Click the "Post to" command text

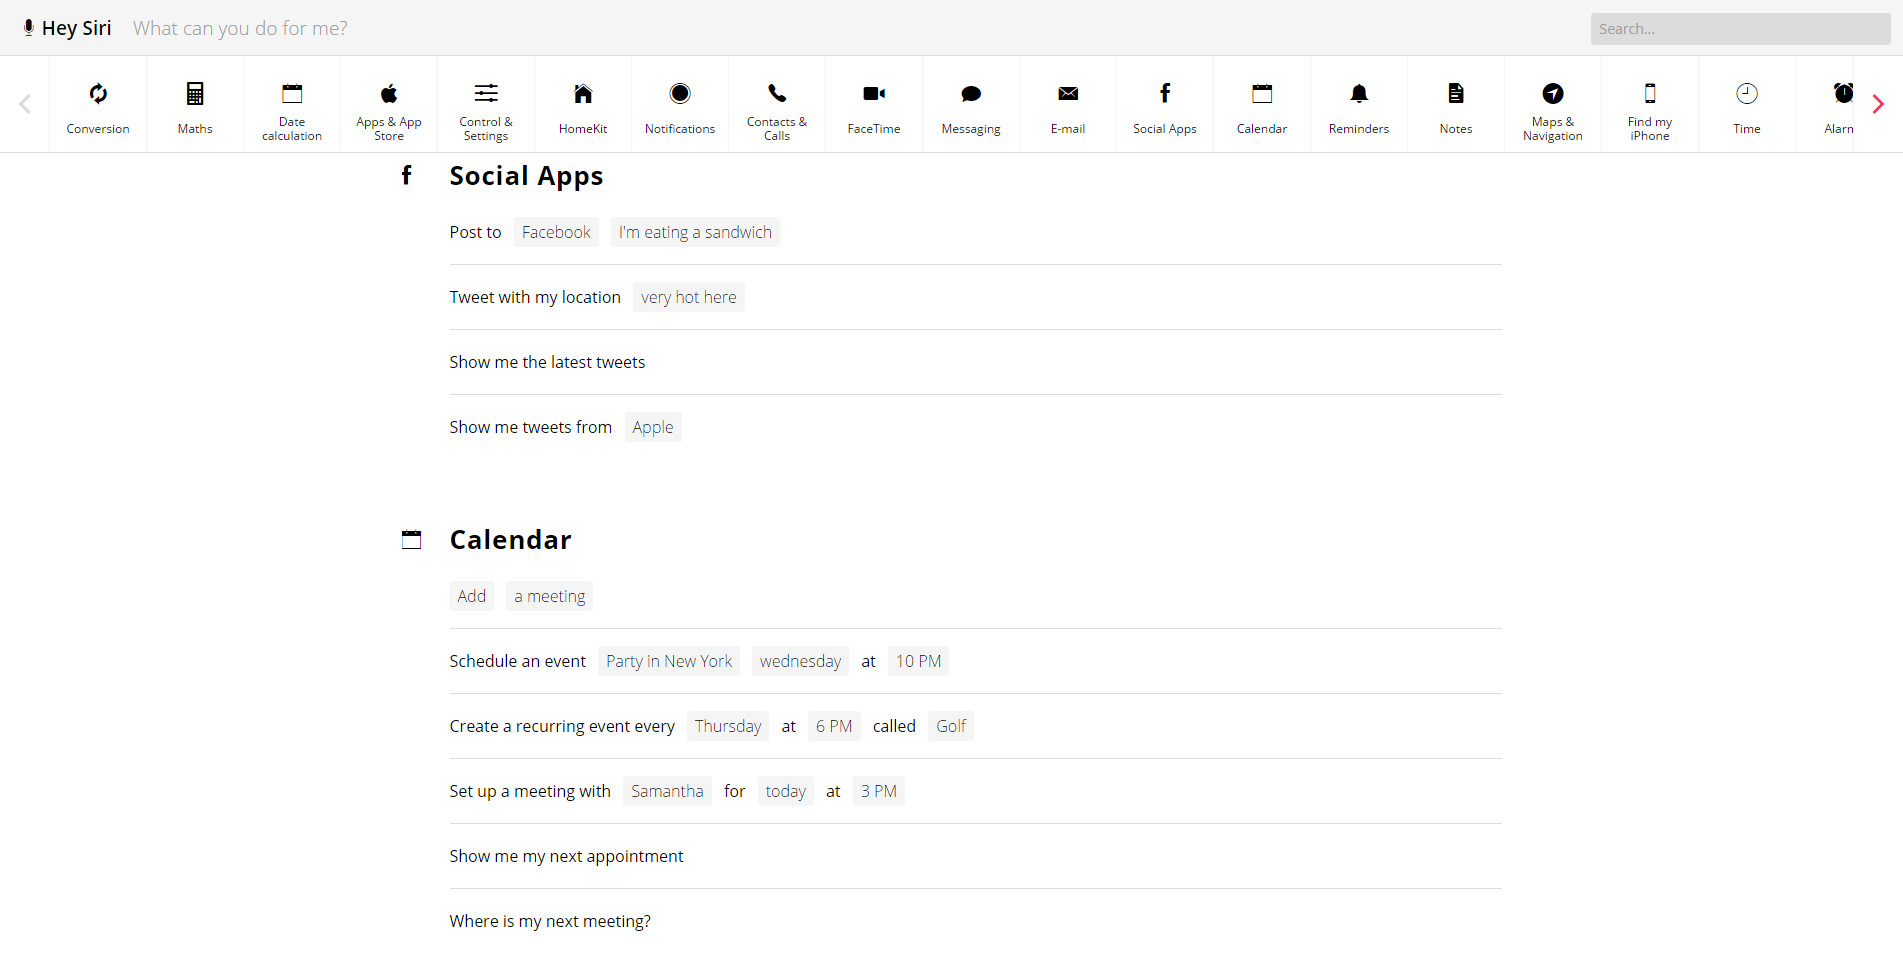pos(475,232)
